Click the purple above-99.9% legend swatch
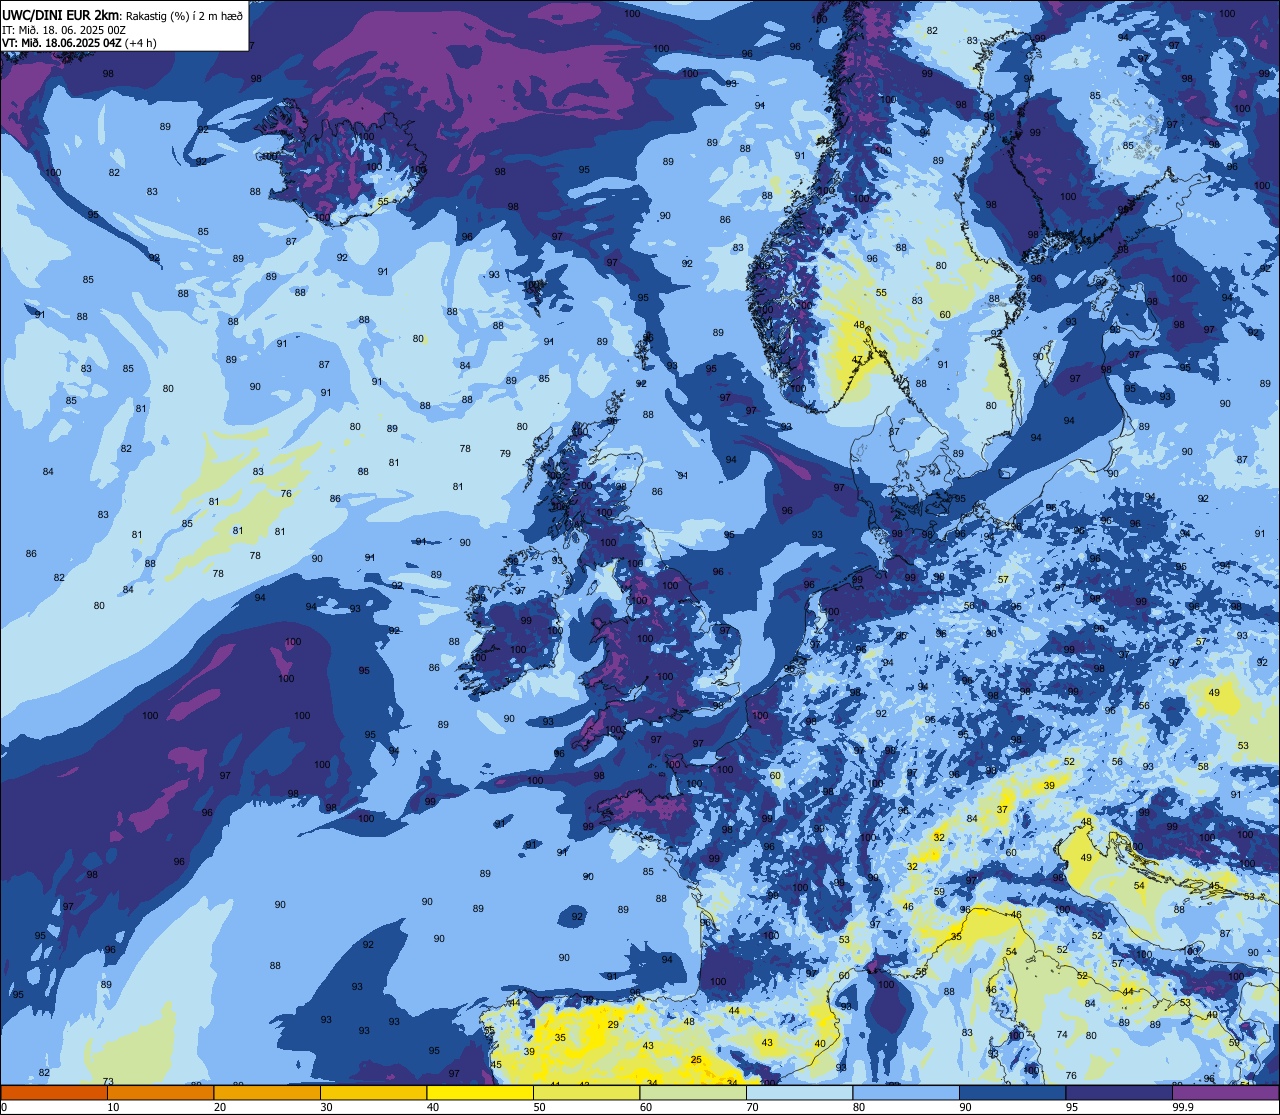 click(1226, 1092)
